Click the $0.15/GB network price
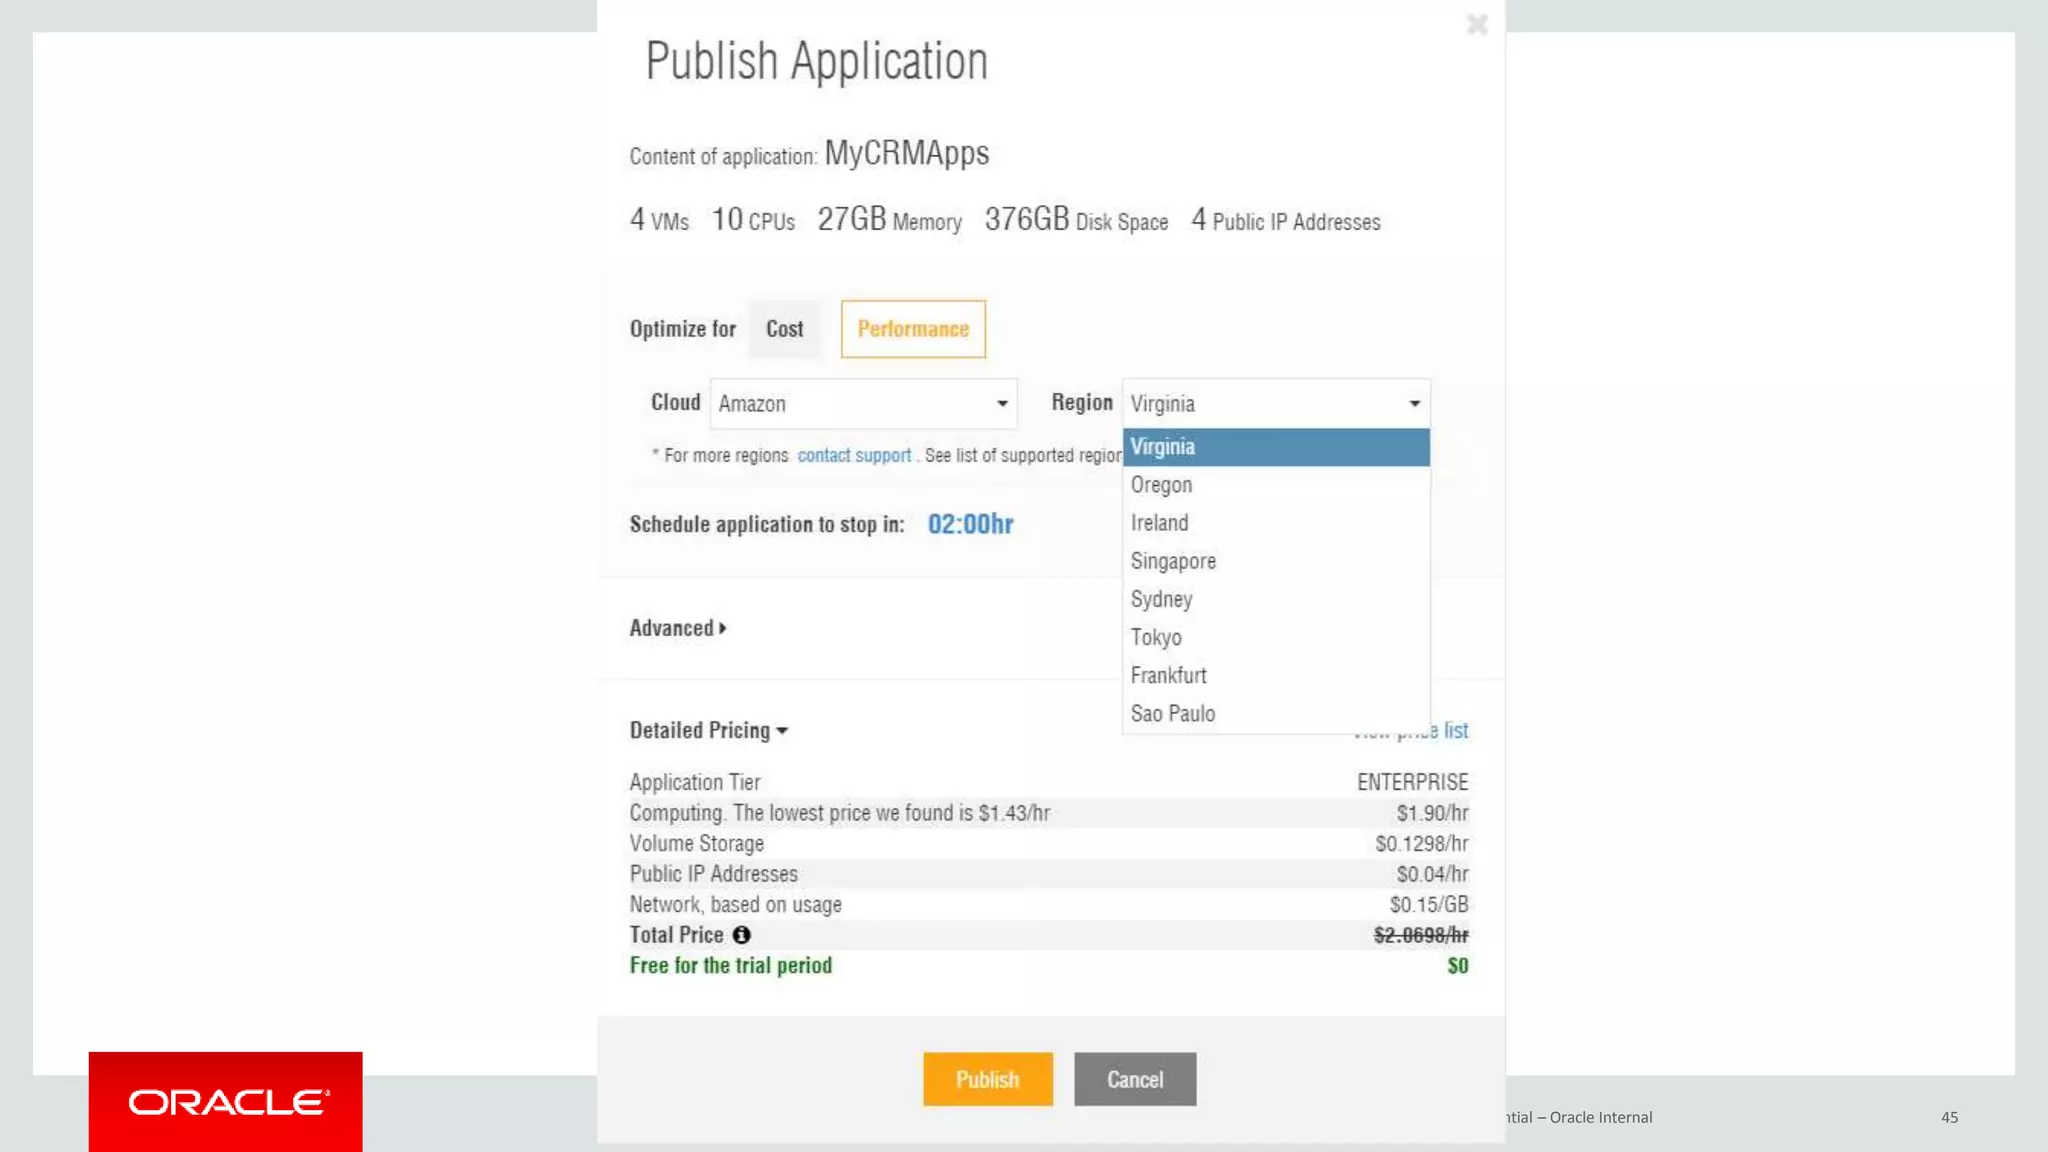 [1429, 905]
